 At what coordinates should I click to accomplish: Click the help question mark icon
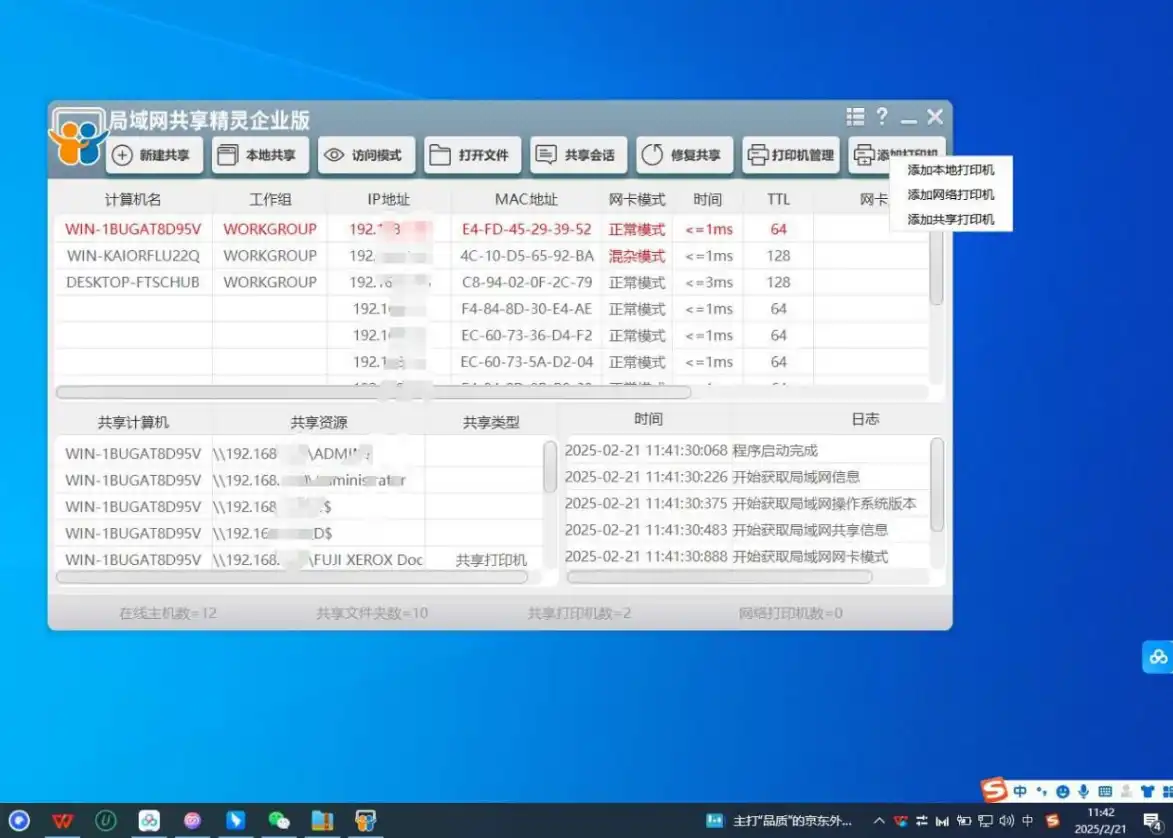881,117
